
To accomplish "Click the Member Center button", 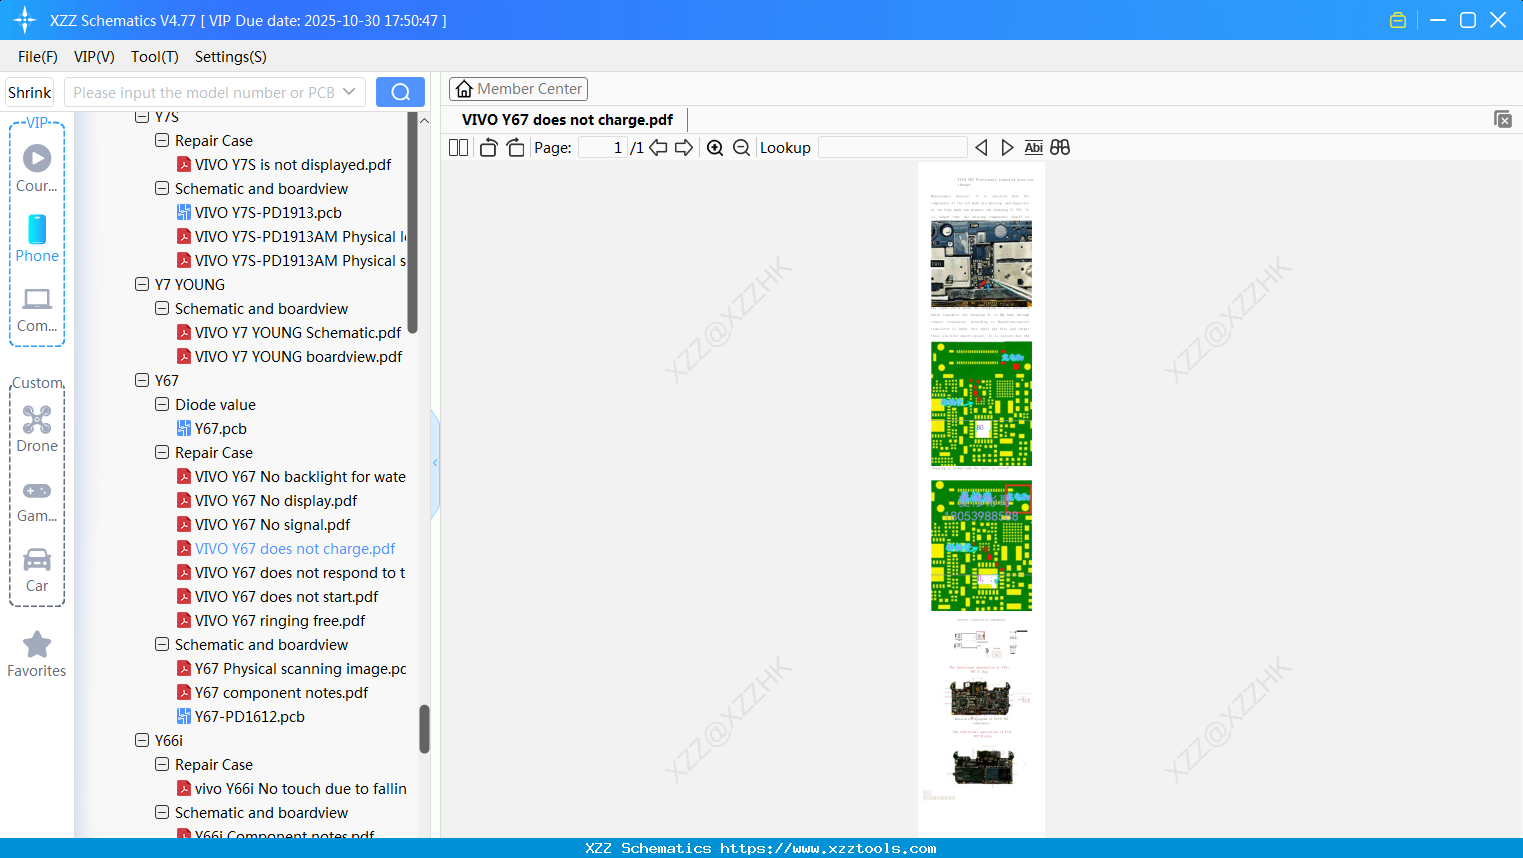I will pyautogui.click(x=518, y=89).
